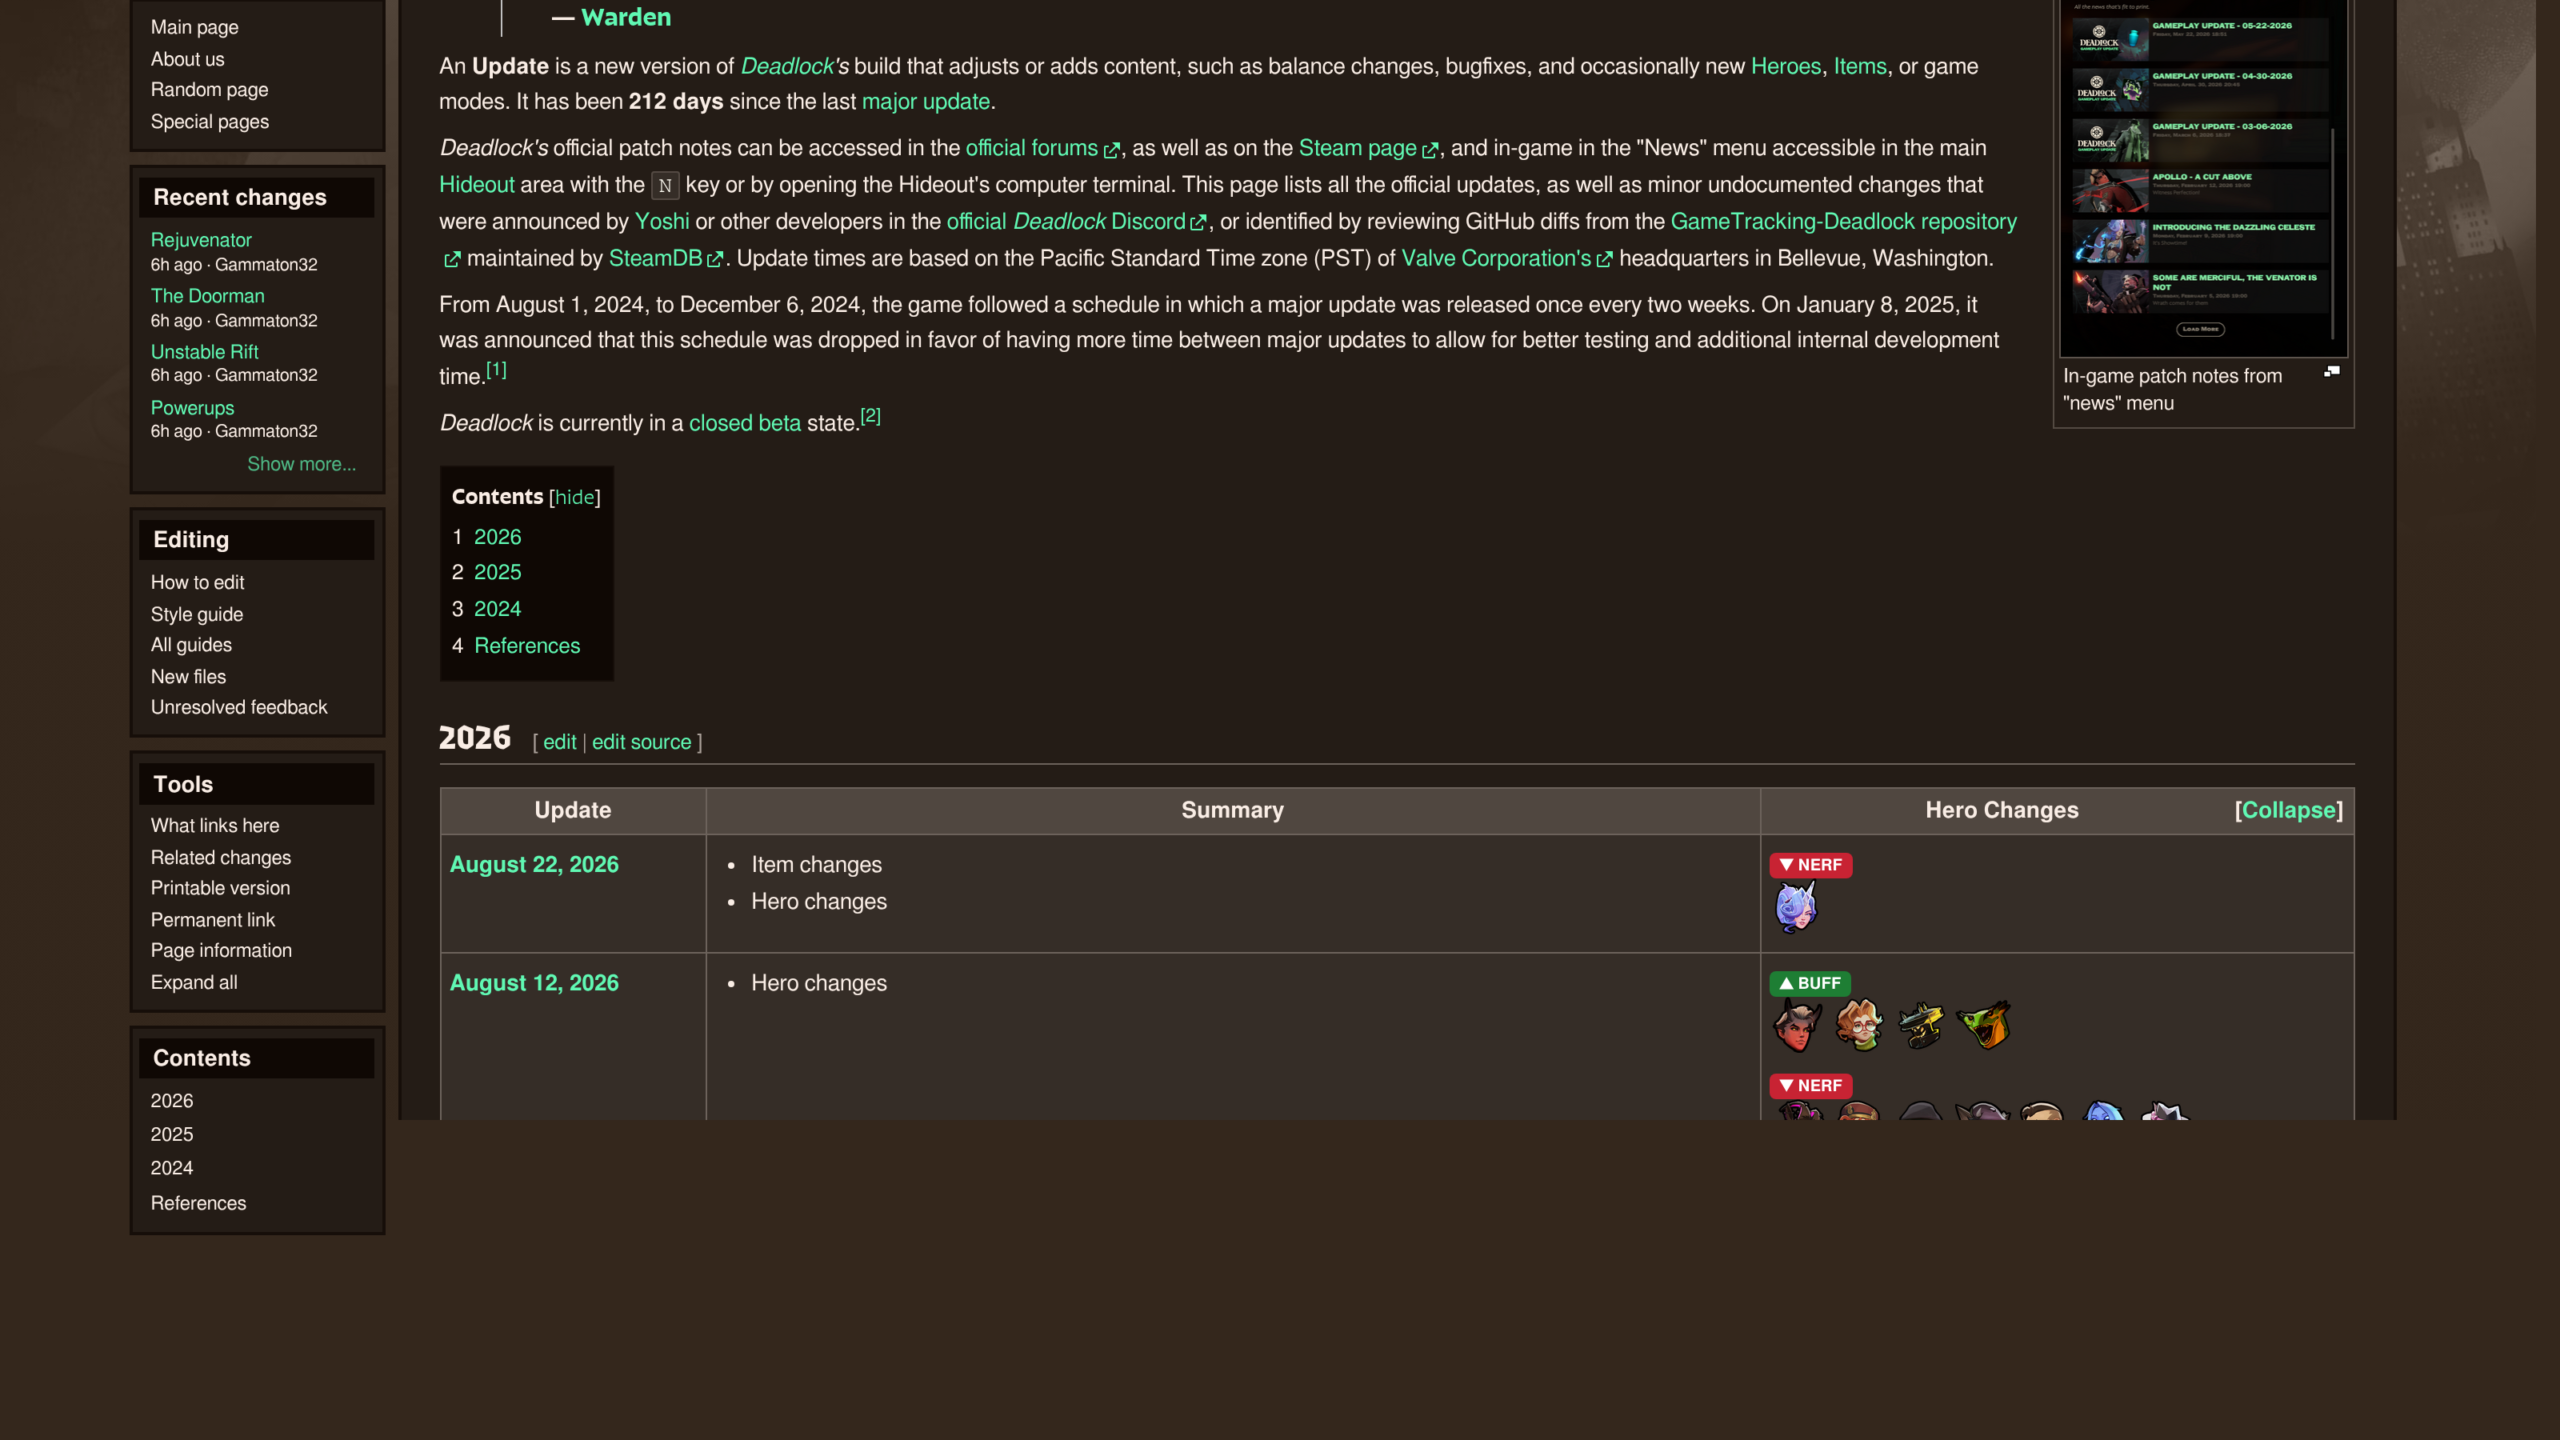Jump to References in the article Contents box
The width and height of the screenshot is (2560, 1440).
click(527, 646)
